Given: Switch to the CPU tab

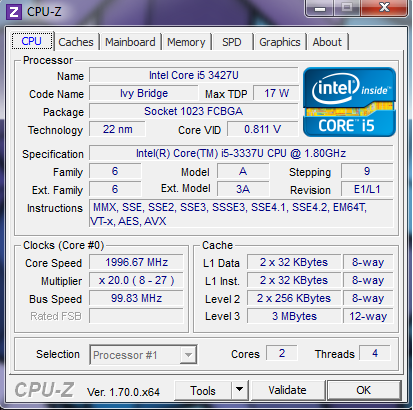Looking at the screenshot, I should pyautogui.click(x=32, y=41).
